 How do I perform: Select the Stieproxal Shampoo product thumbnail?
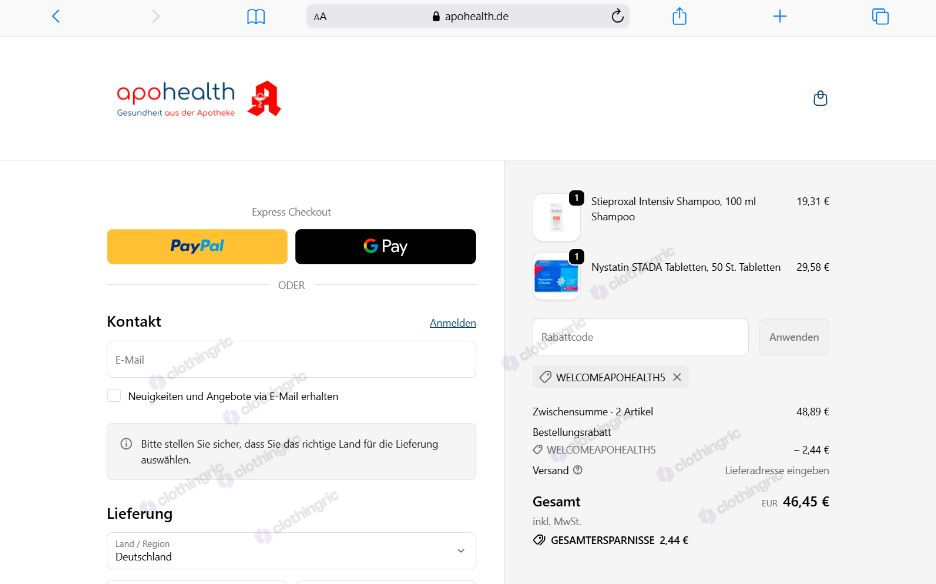pos(556,217)
